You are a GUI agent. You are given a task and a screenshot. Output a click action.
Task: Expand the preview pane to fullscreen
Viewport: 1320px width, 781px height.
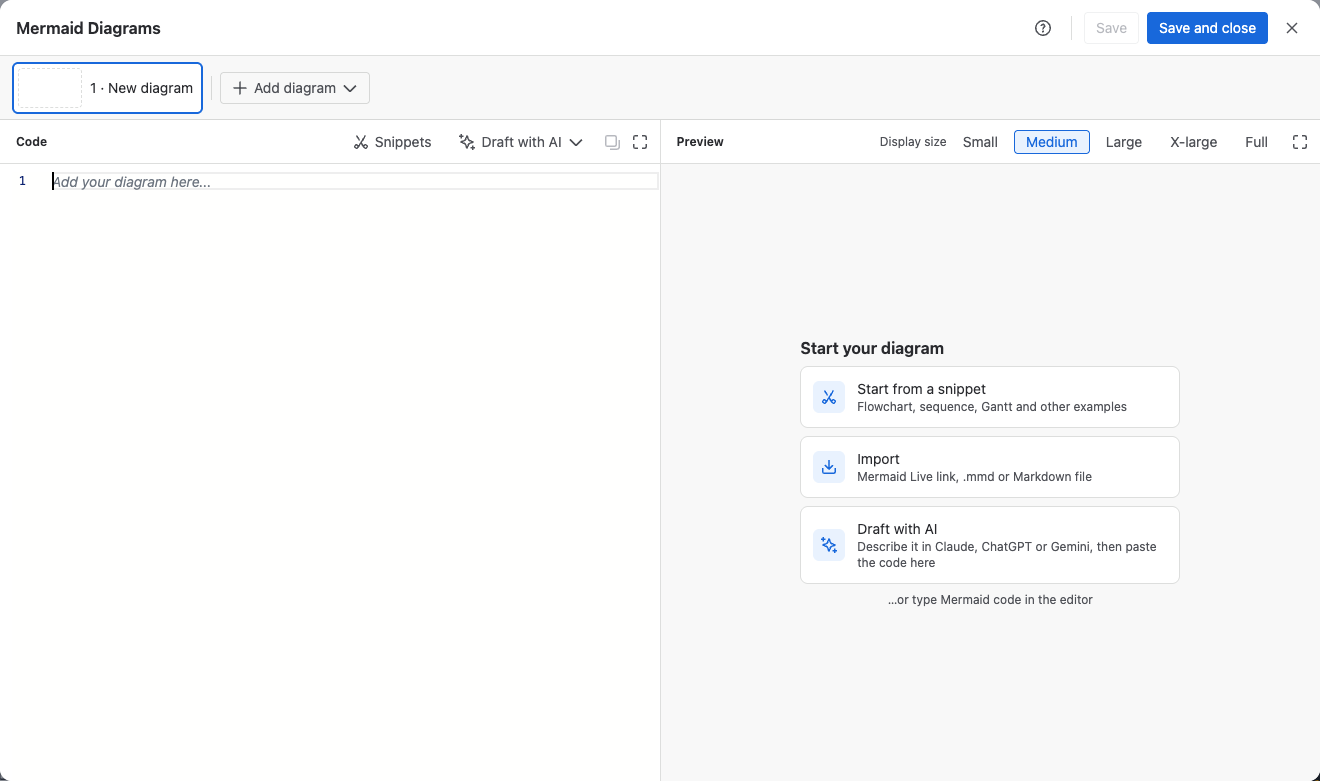point(1300,142)
